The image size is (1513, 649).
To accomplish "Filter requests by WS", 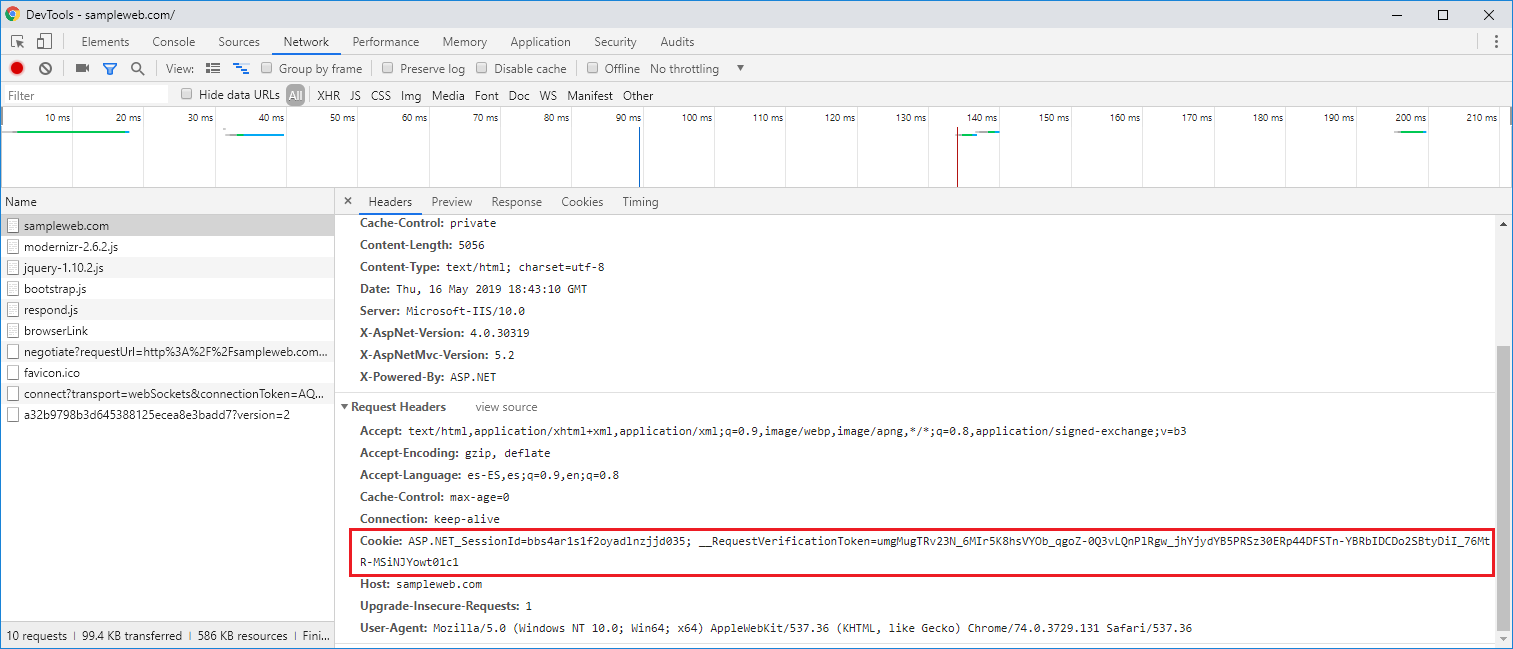I will tap(548, 96).
